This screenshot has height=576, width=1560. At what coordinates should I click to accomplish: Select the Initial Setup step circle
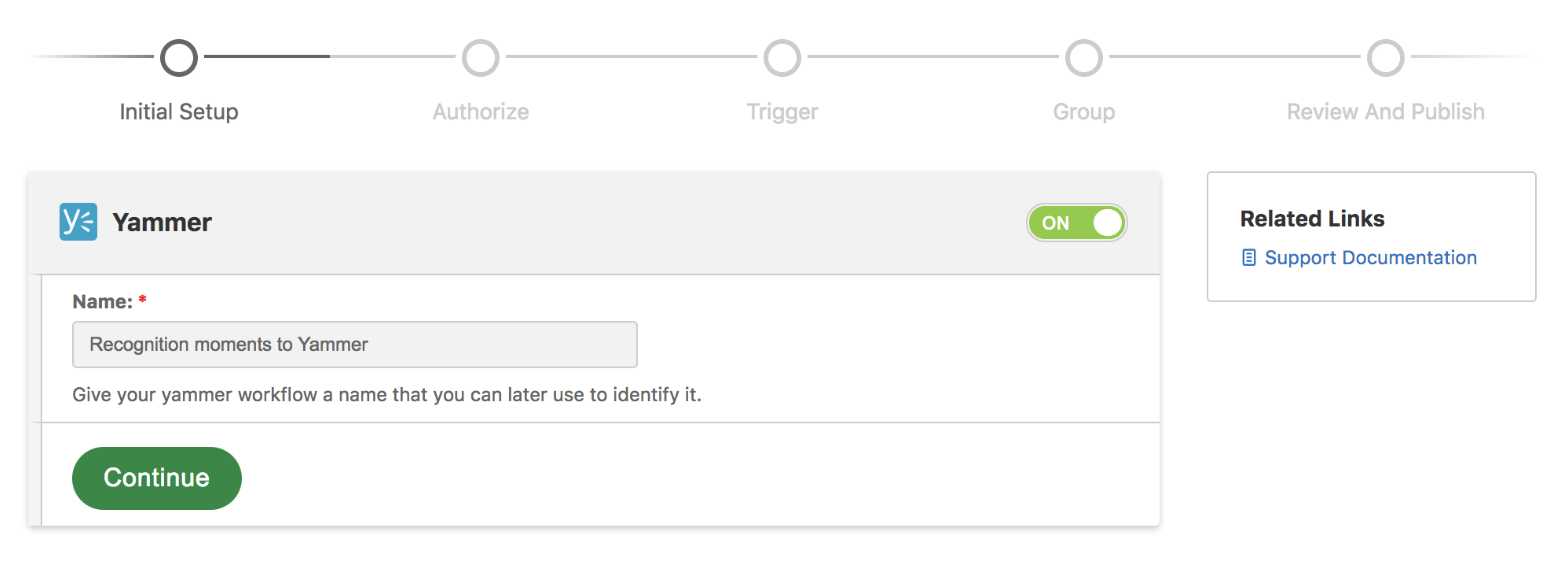click(x=179, y=58)
